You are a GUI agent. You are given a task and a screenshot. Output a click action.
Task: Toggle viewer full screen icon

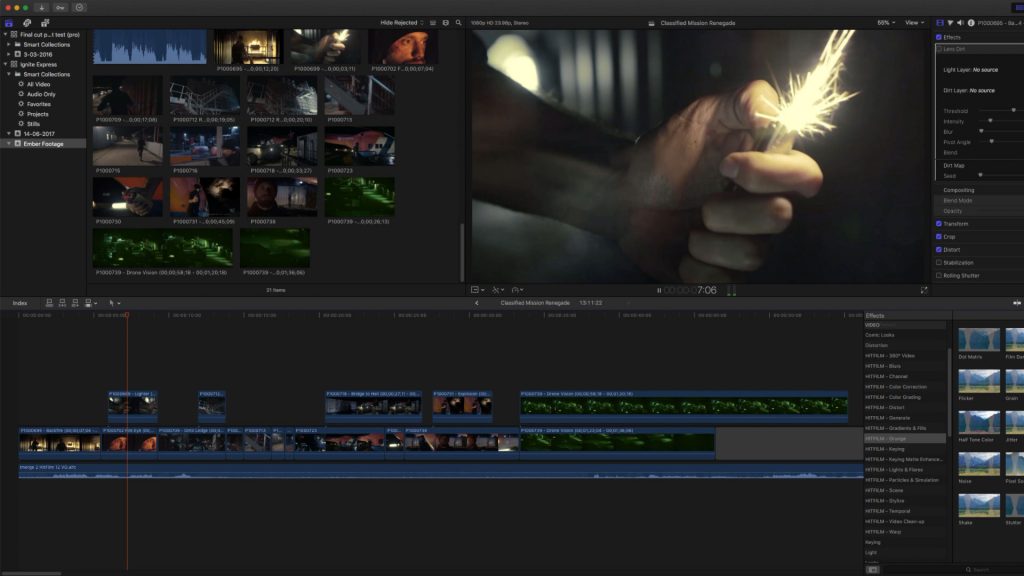coord(924,290)
